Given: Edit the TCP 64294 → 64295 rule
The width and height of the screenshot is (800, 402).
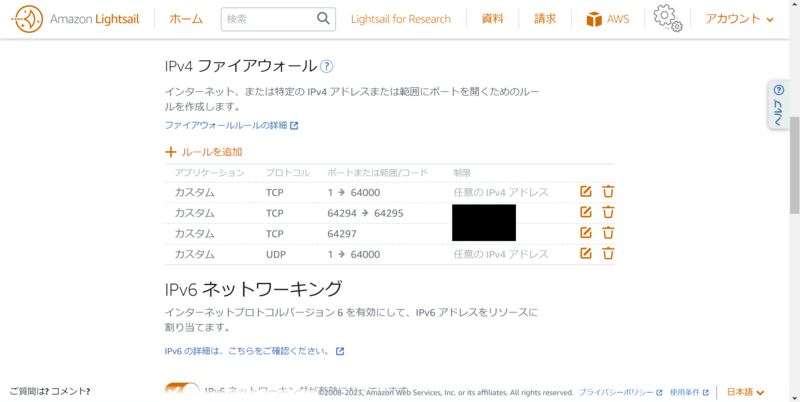Looking at the screenshot, I should (586, 212).
